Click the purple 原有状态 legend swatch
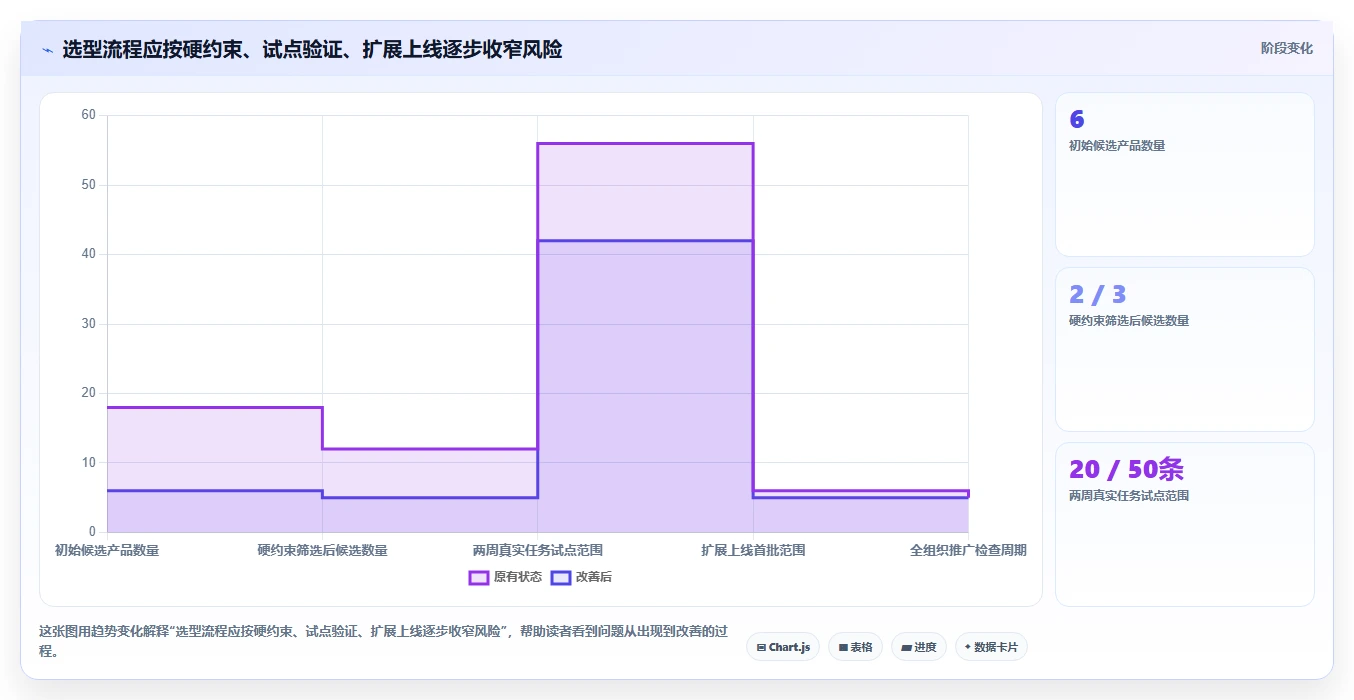 [x=479, y=577]
